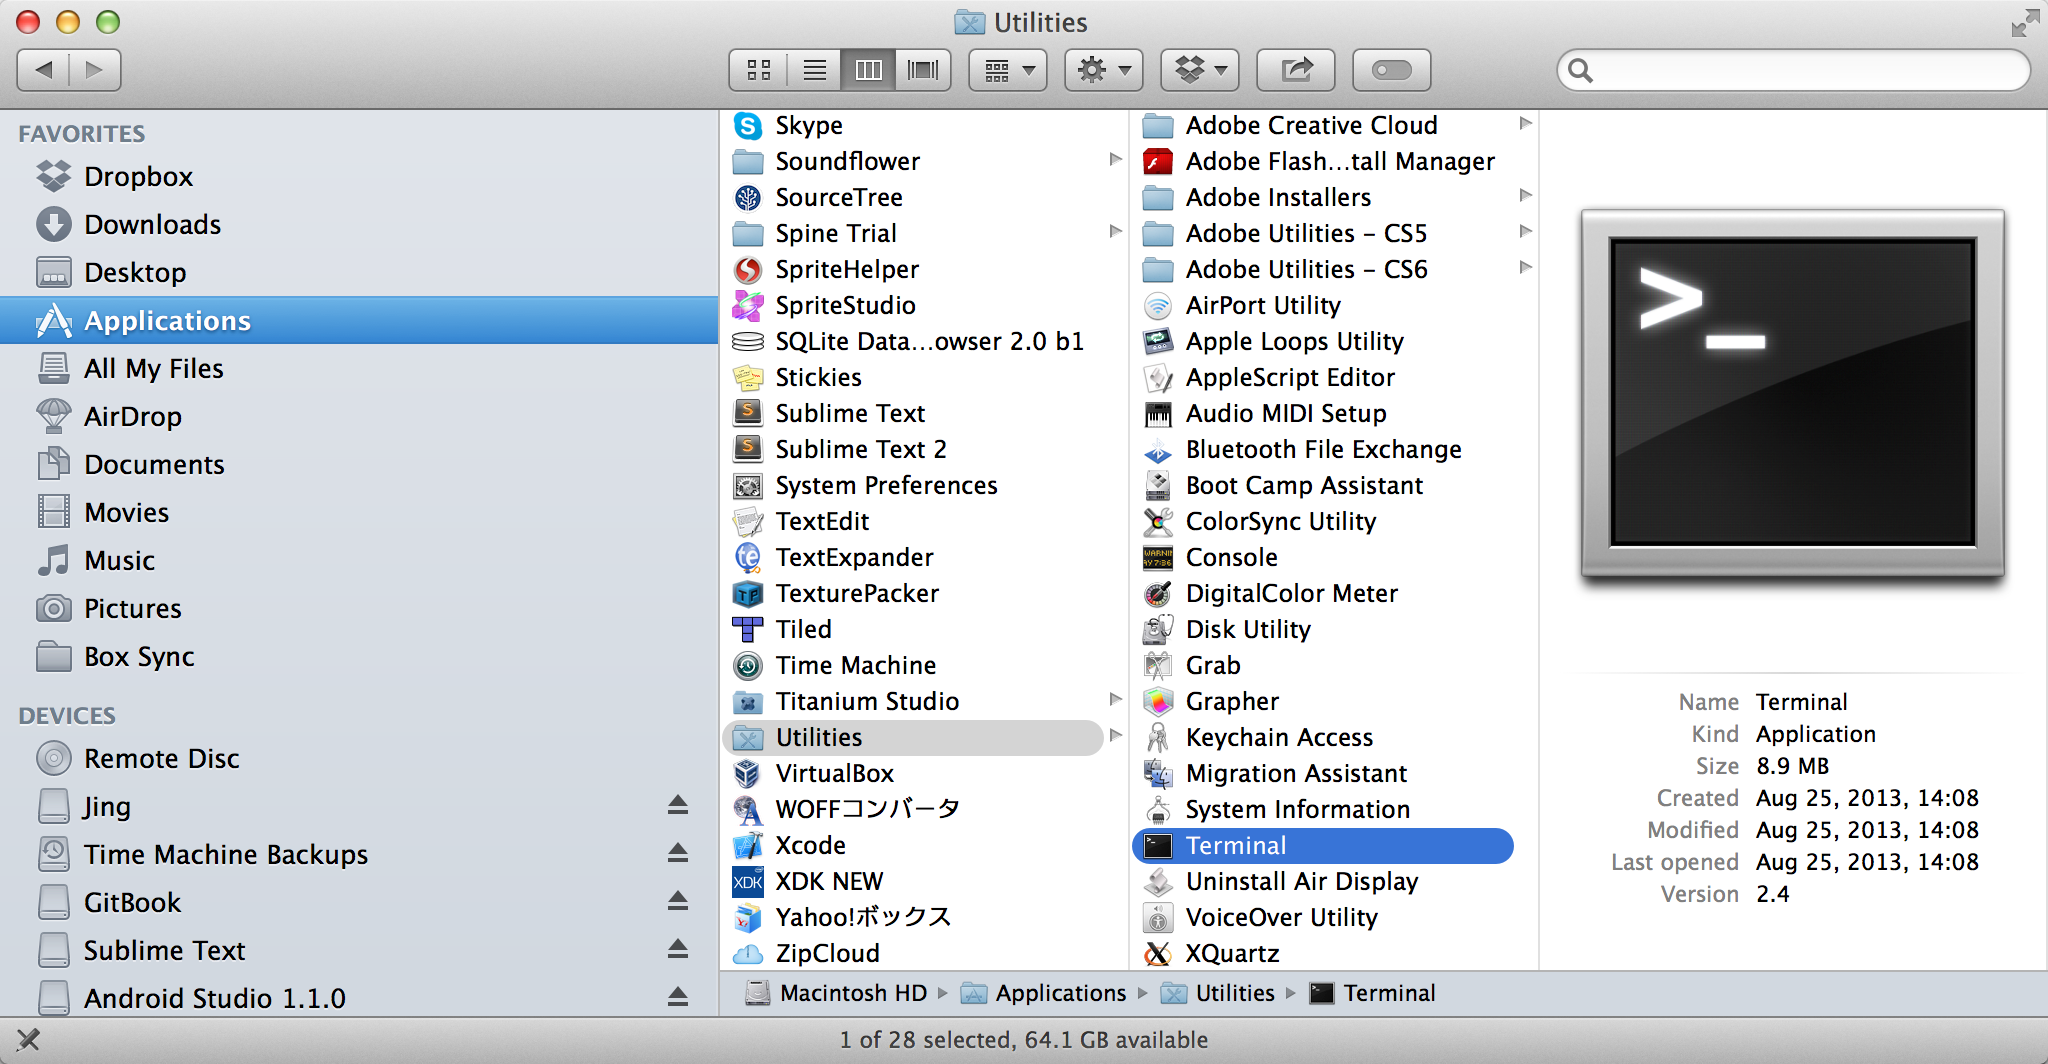Select the VirtualBox app icon
Screen dimensions: 2048x1064
[748, 773]
